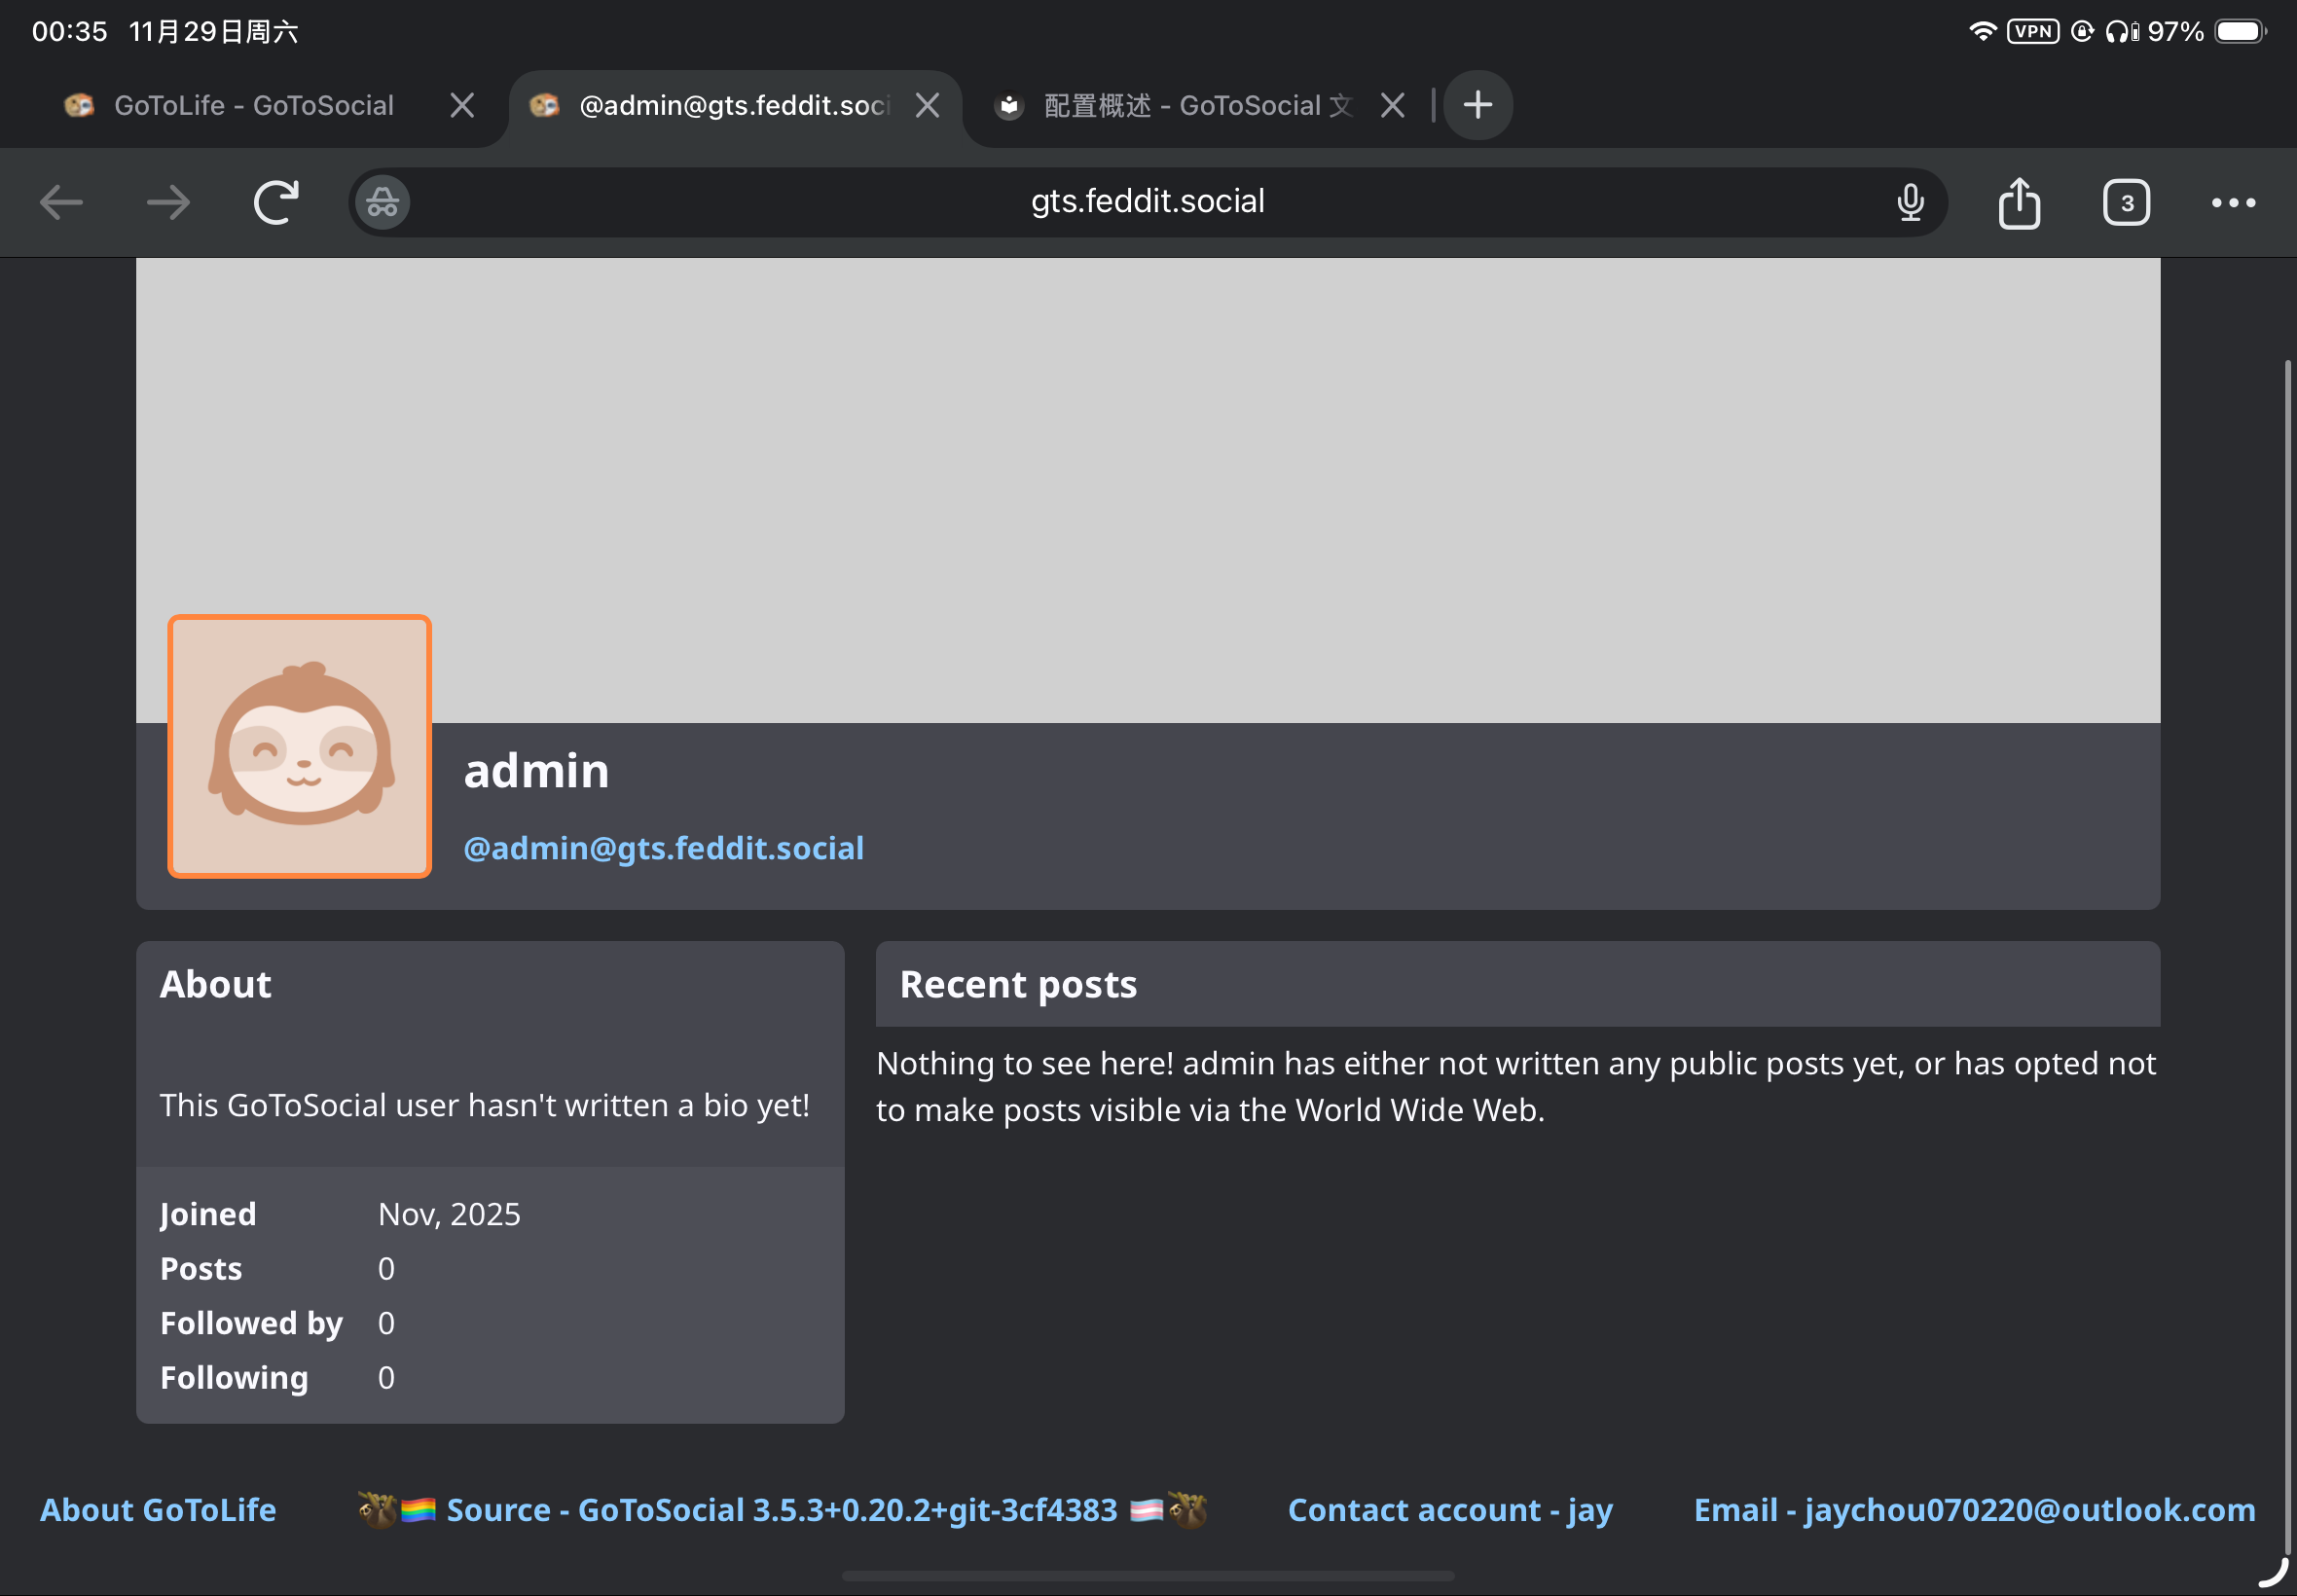Open the About GoToLife footer link
This screenshot has width=2297, height=1596.
coord(158,1509)
